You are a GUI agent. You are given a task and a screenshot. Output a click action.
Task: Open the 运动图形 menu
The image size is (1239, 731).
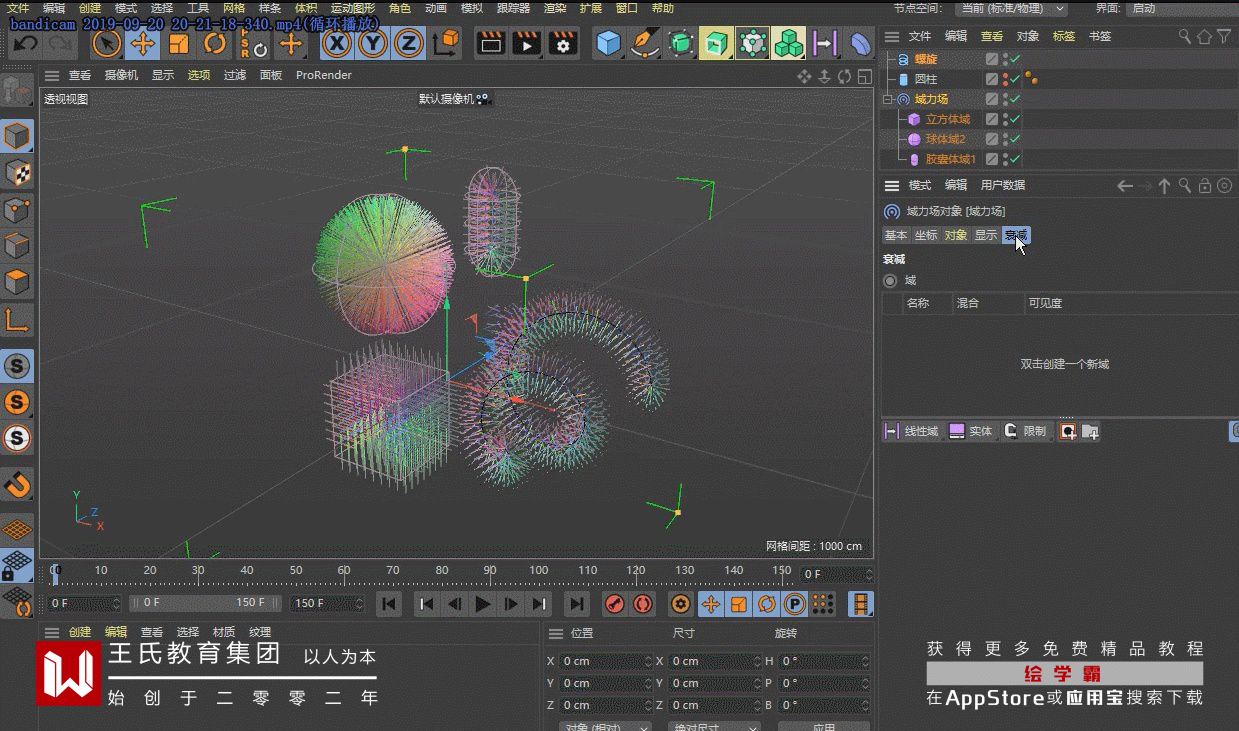pos(353,8)
